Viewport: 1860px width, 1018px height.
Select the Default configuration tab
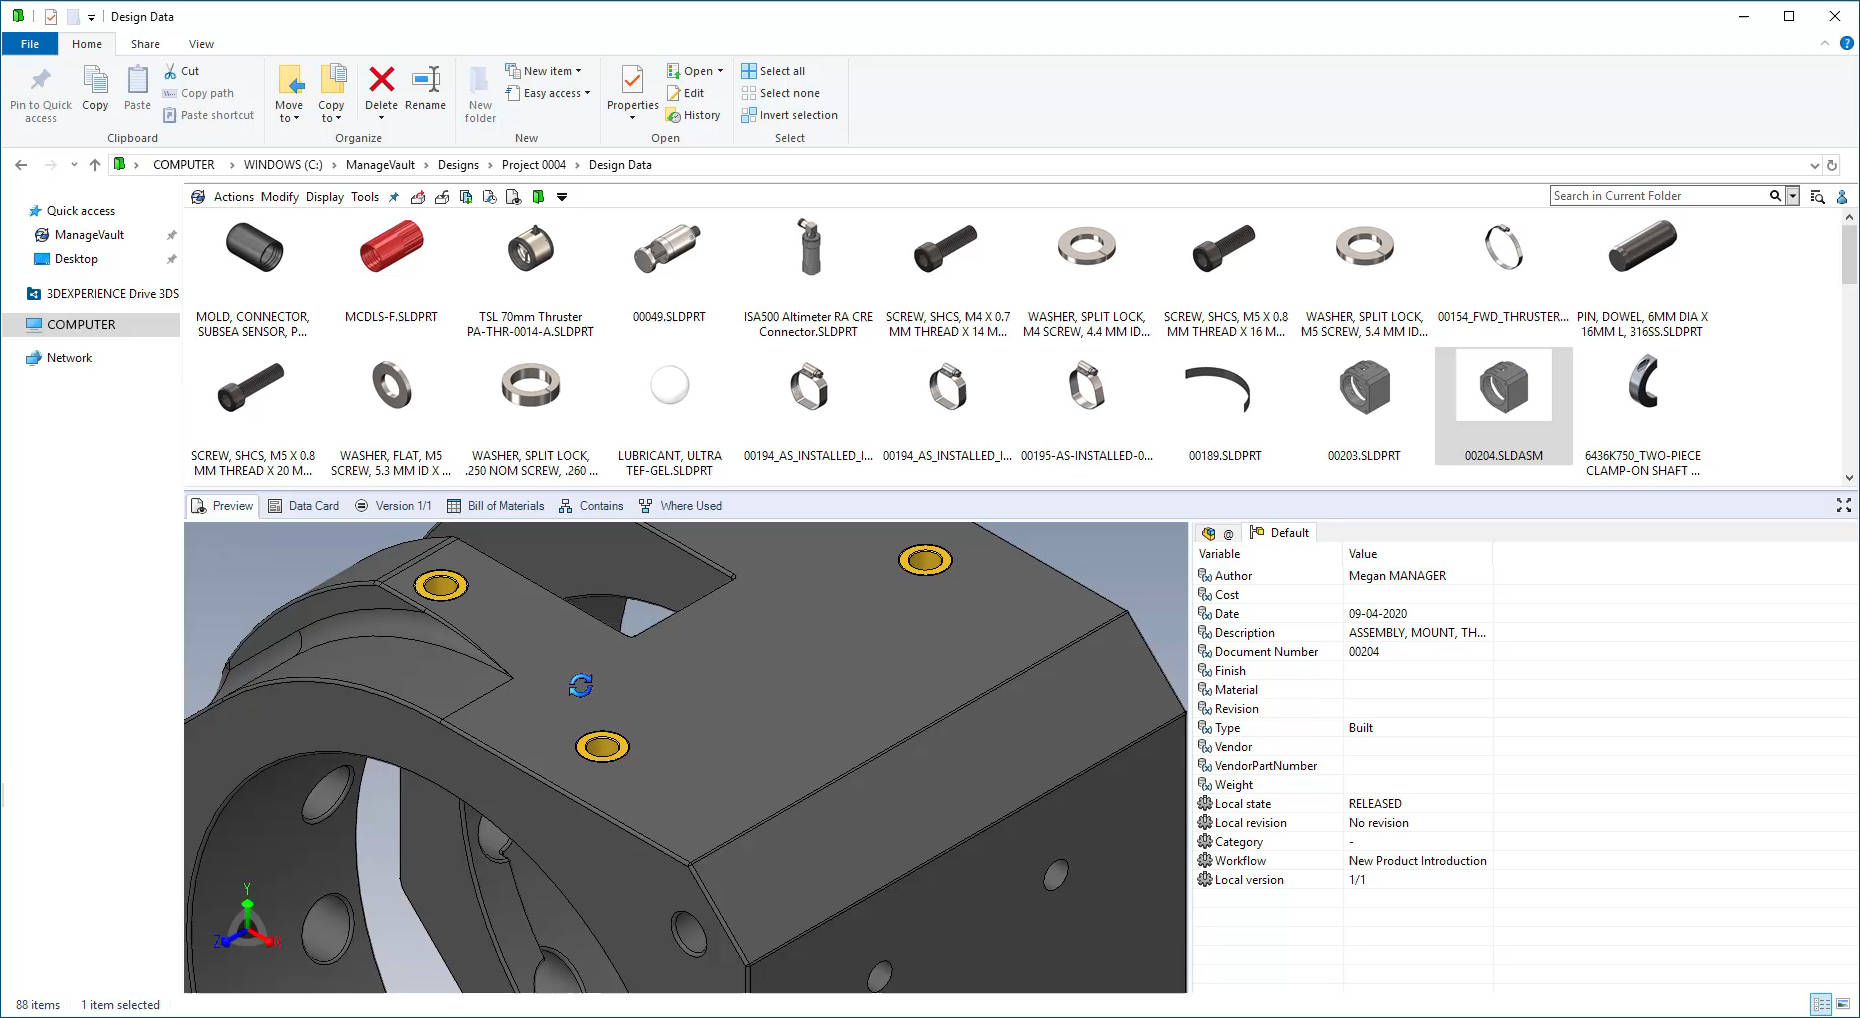tap(1279, 533)
